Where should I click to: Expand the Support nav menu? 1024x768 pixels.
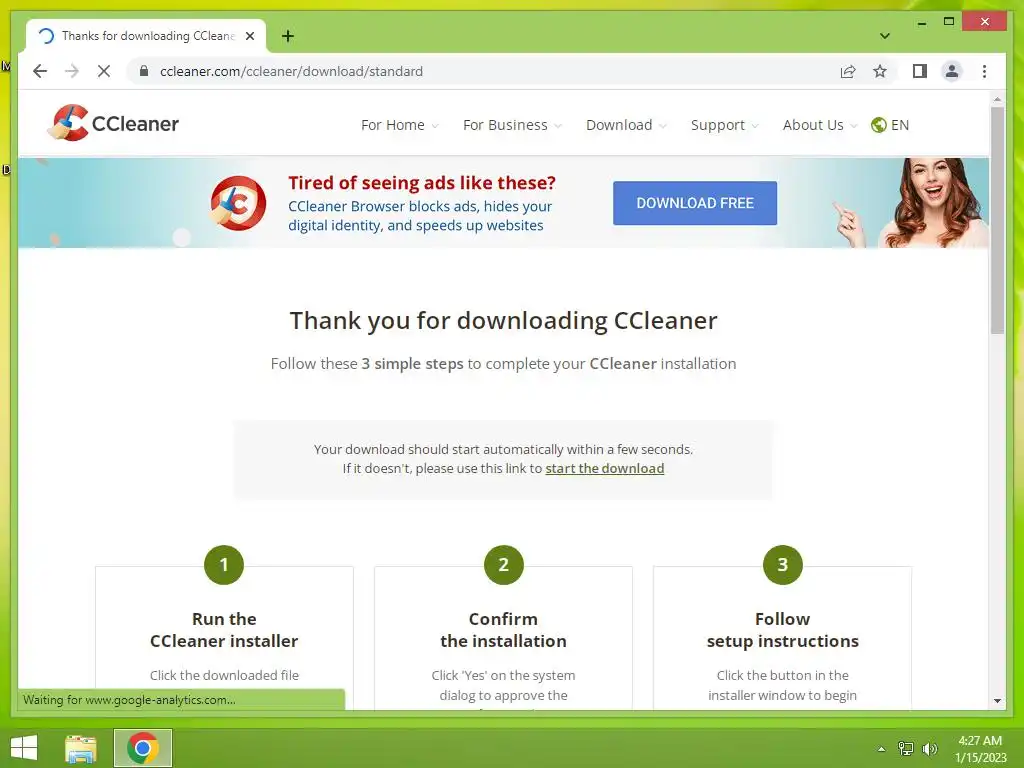click(725, 125)
